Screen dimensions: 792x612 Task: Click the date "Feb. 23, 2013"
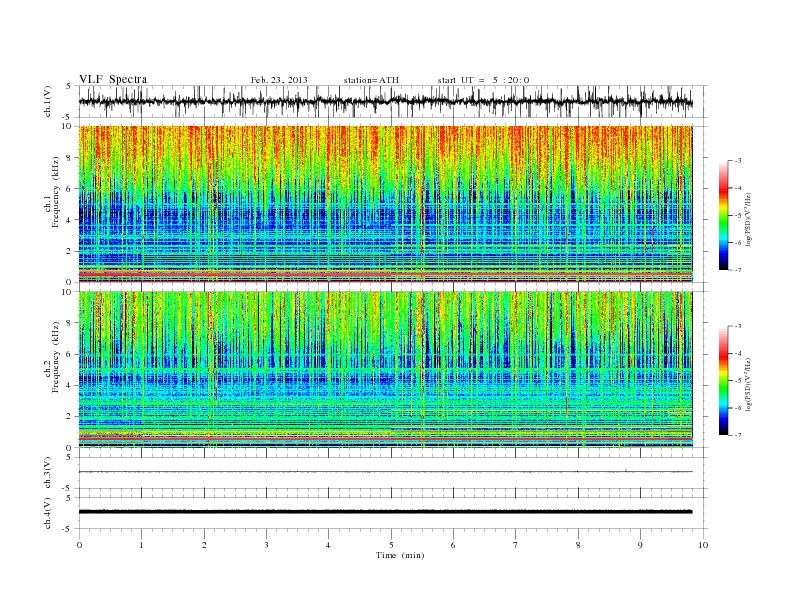(x=279, y=80)
